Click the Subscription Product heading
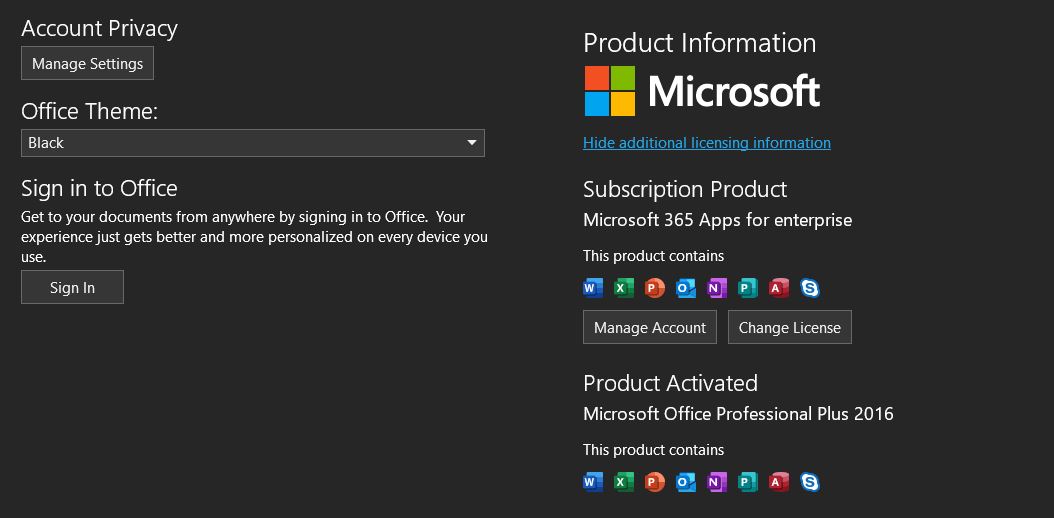This screenshot has width=1054, height=518. [x=685, y=189]
